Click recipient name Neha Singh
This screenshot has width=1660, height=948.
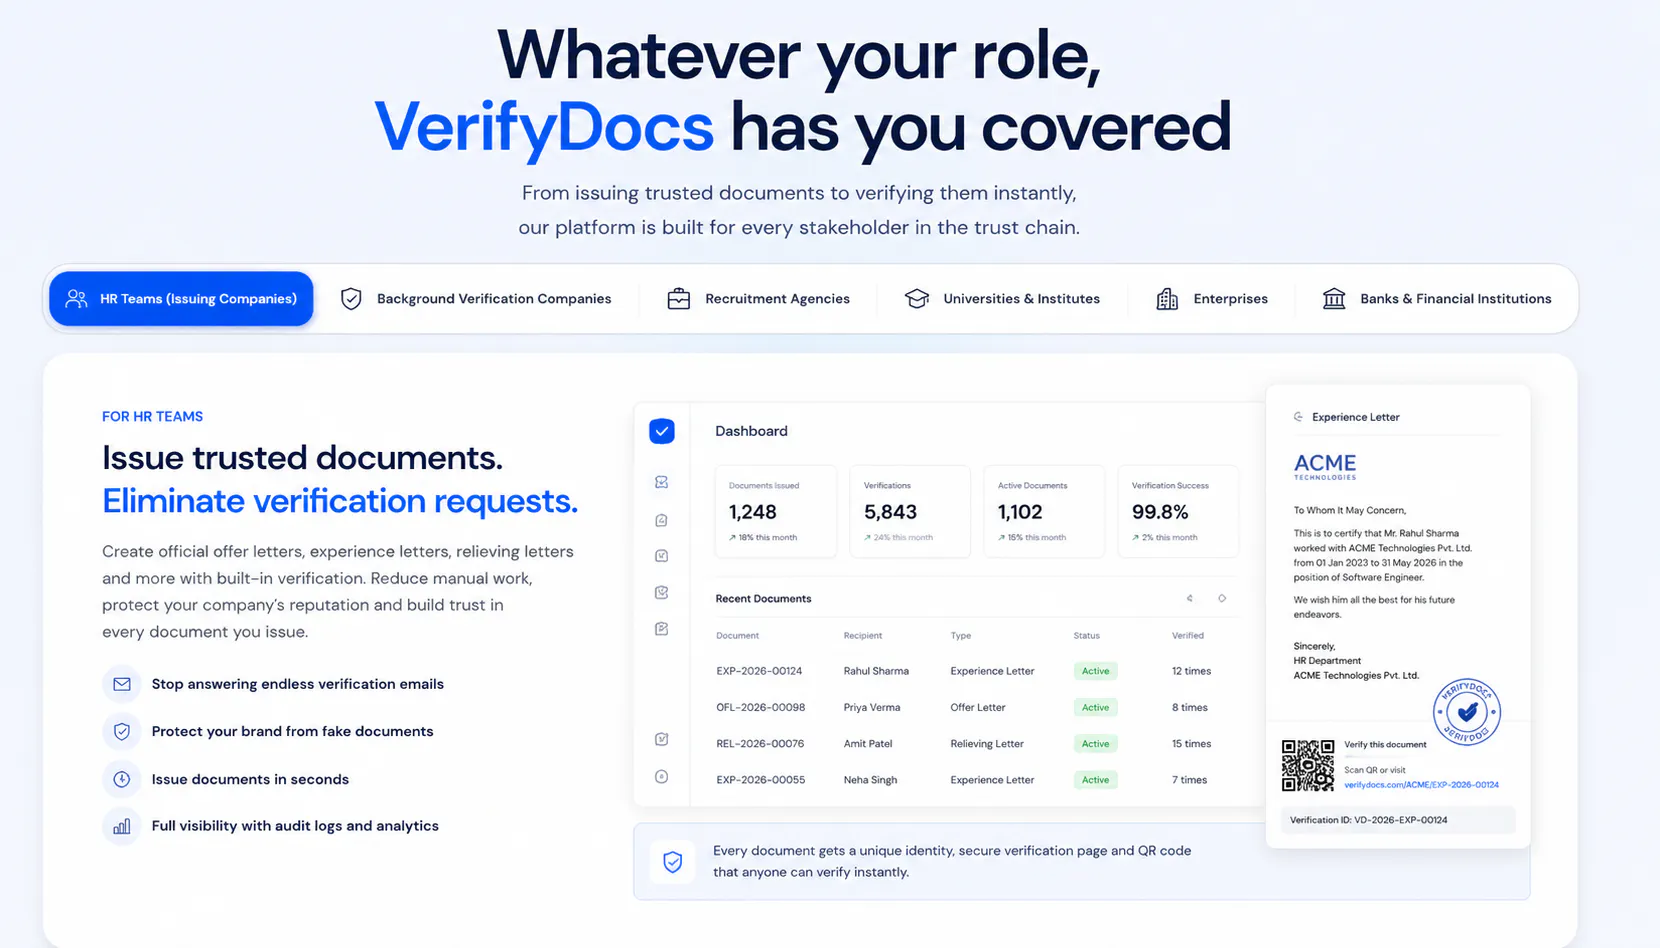tap(870, 780)
